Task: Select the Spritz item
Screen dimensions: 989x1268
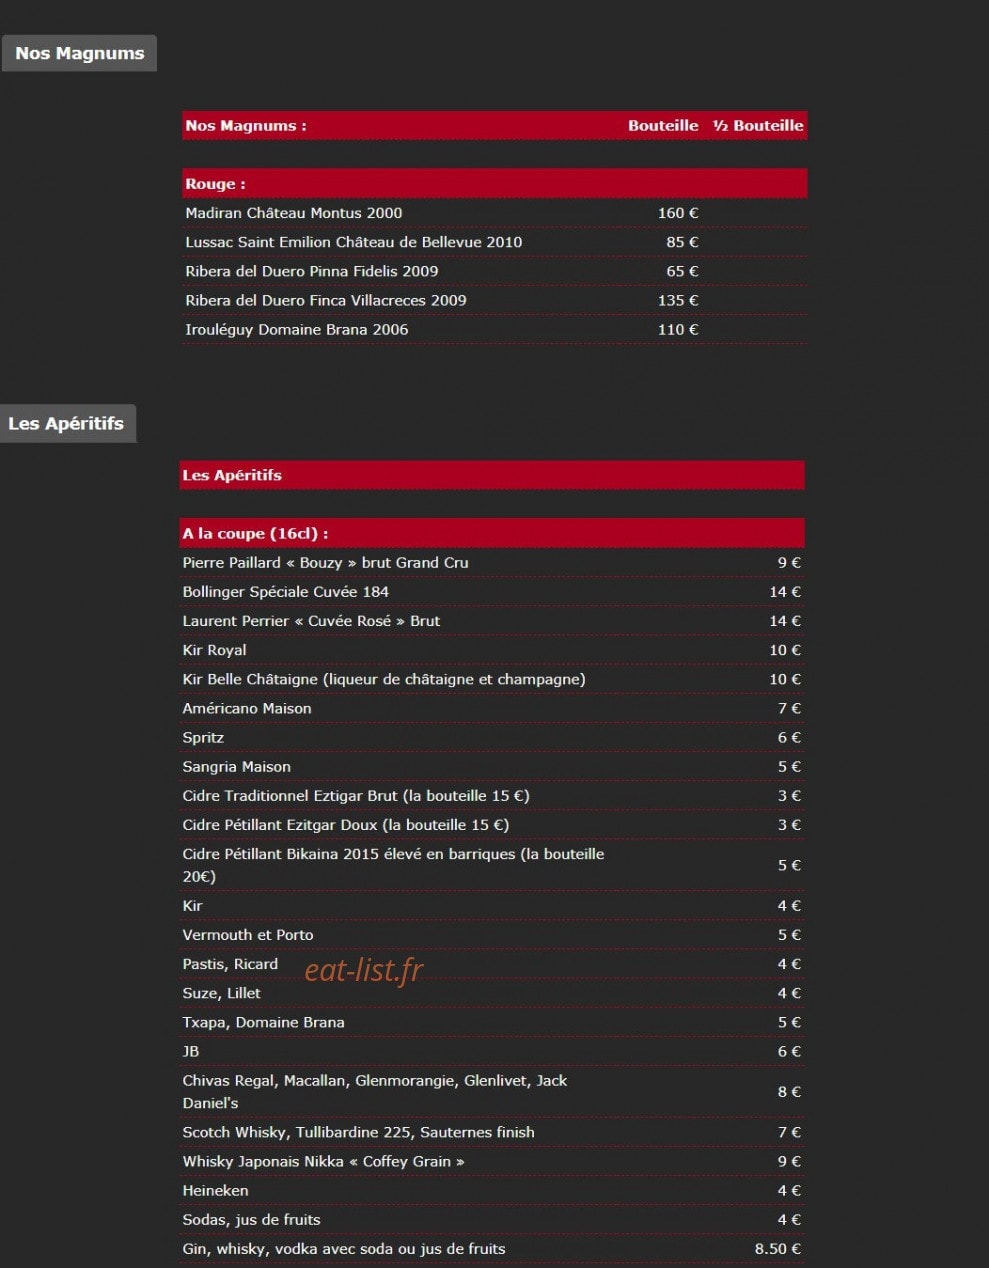Action: click(203, 737)
